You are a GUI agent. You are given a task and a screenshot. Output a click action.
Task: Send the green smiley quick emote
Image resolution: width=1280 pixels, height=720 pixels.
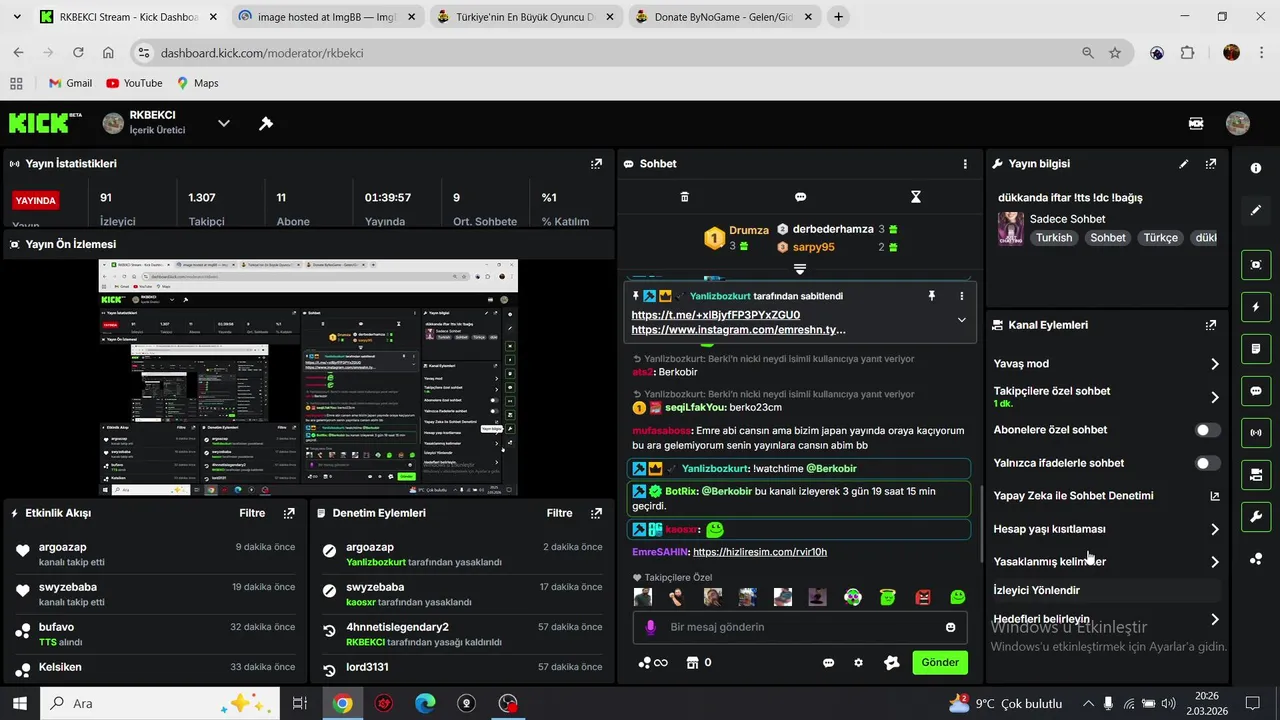pyautogui.click(x=958, y=597)
